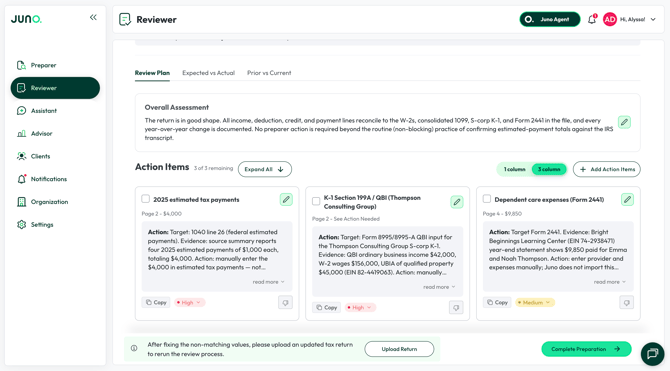Launch the Juno Agent button
Screen dimensions: 670x371
550,19
